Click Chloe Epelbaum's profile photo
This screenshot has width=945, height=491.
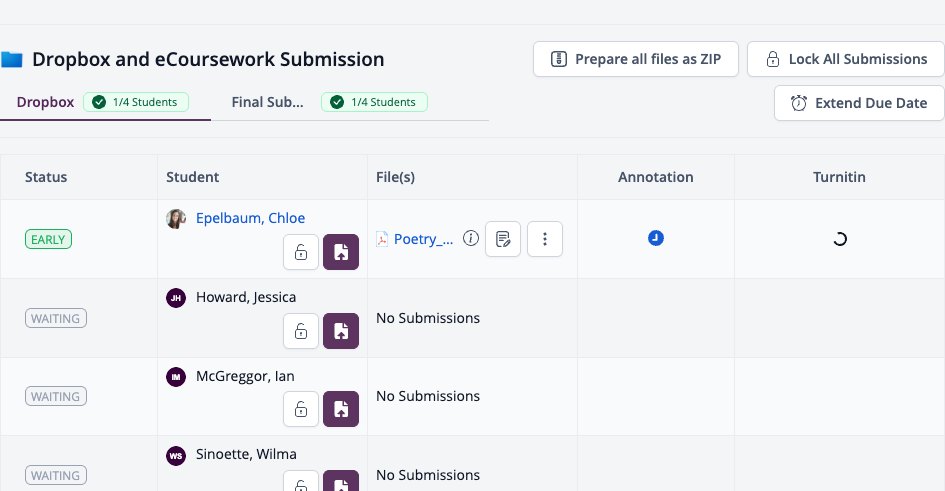176,219
